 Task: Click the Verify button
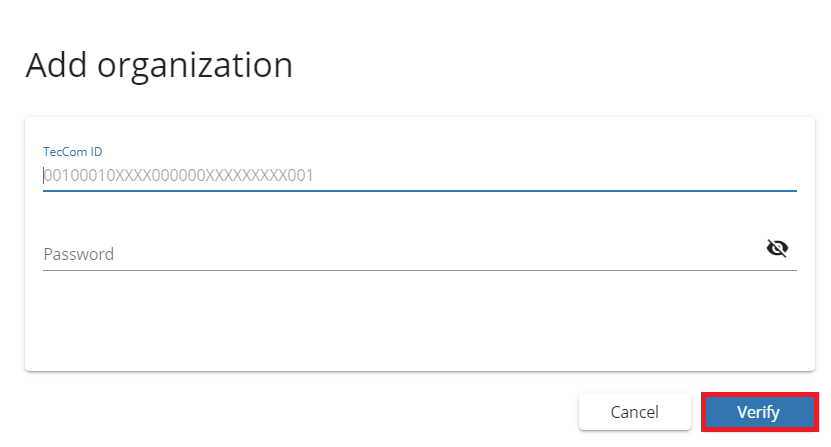point(759,412)
